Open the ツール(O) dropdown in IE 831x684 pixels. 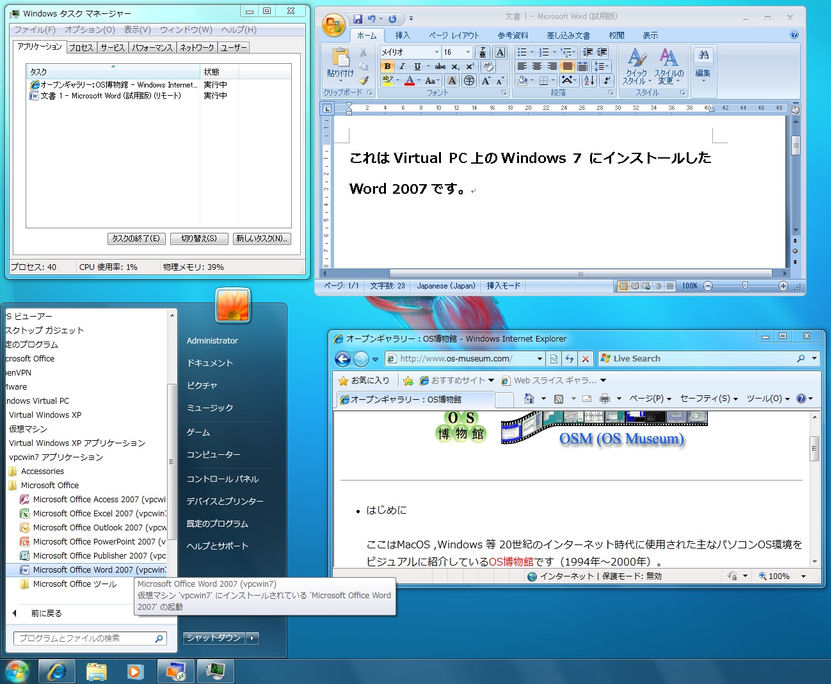click(x=768, y=398)
